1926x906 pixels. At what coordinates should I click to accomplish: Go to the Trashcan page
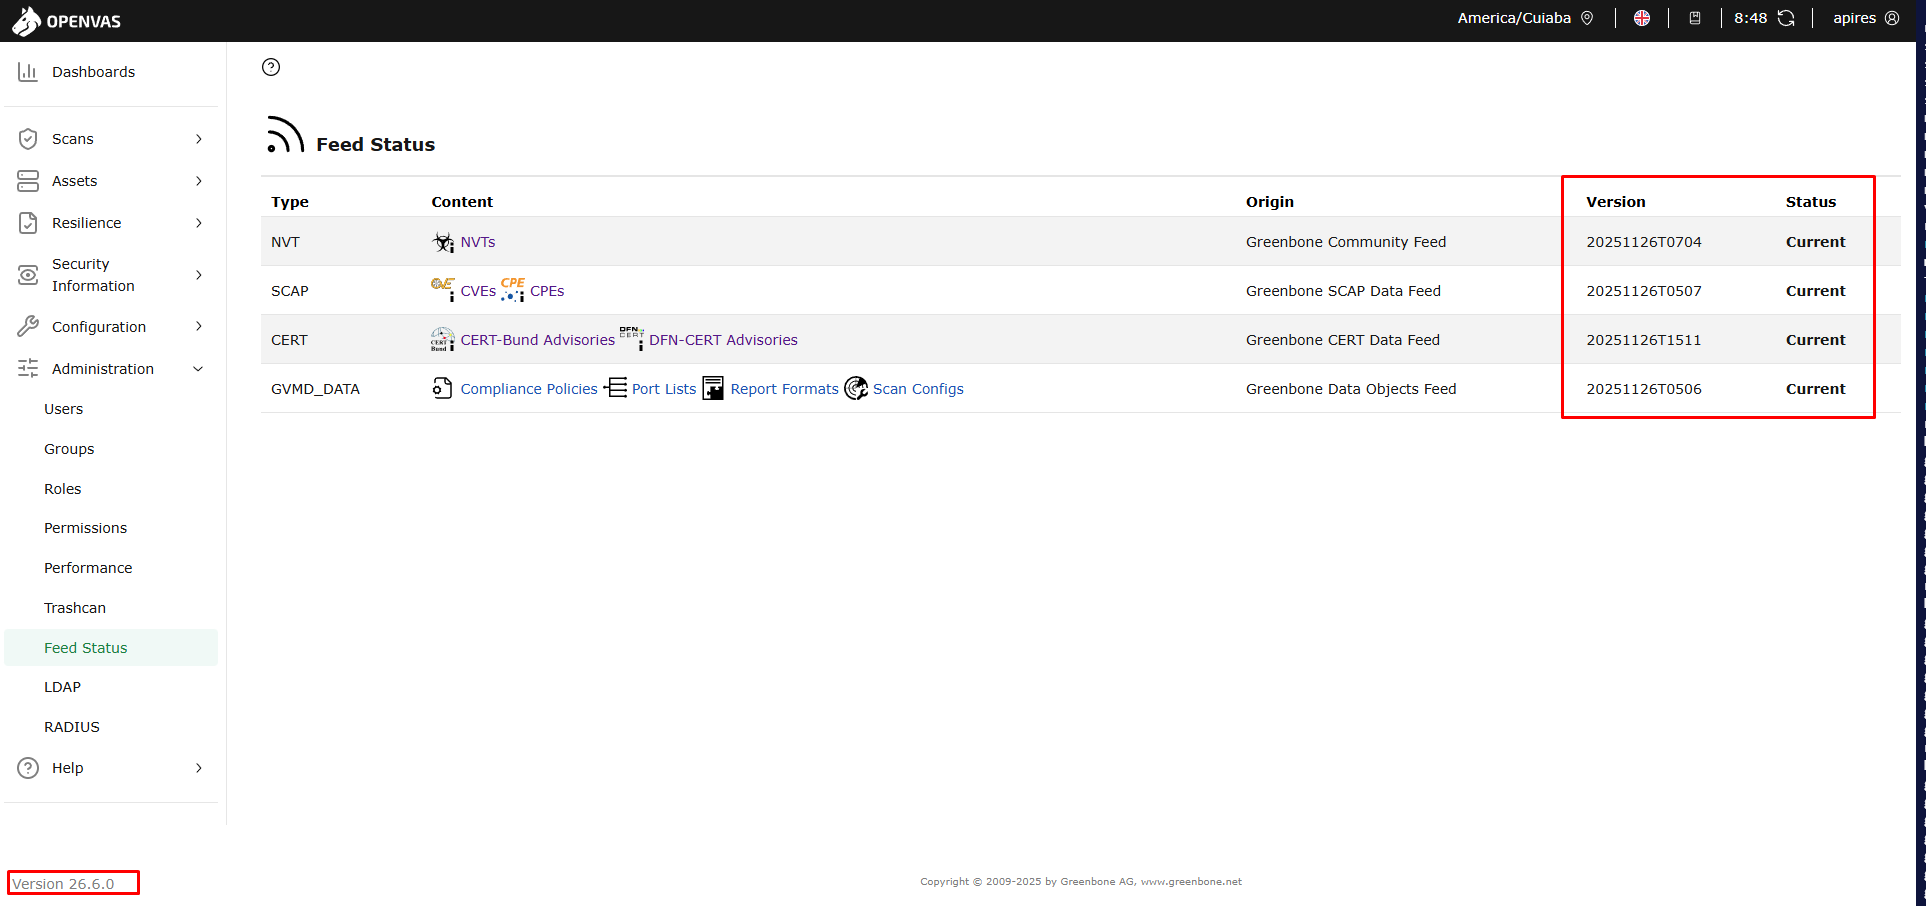click(x=75, y=608)
